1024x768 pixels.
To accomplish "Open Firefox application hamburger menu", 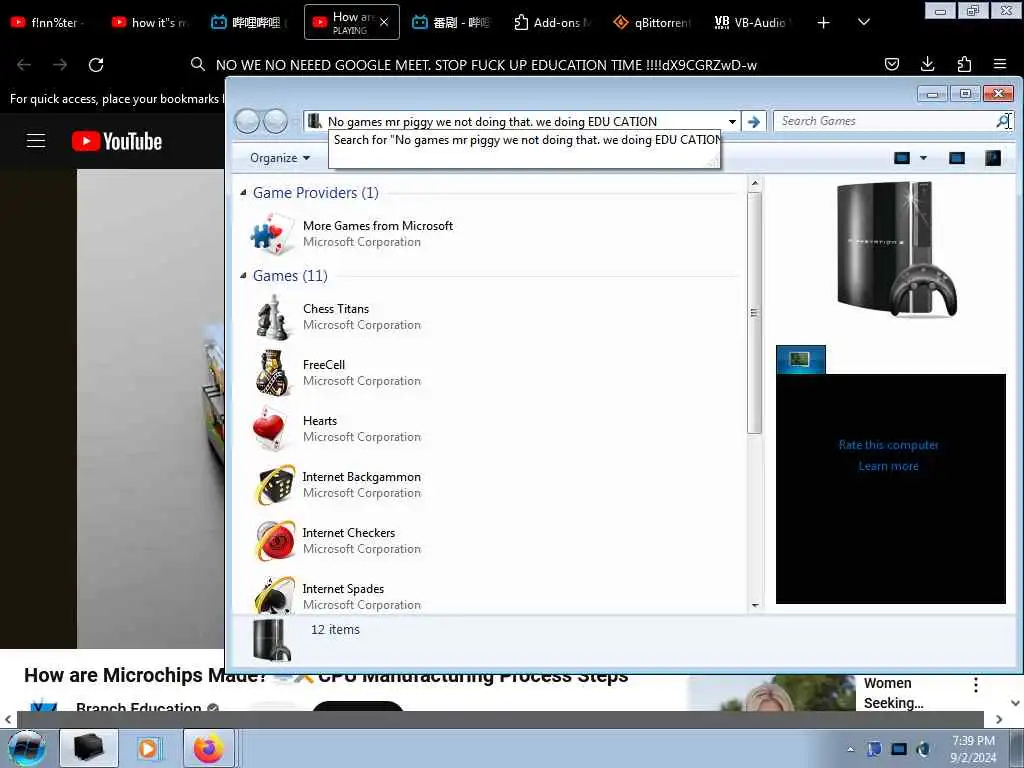I will click(x=1000, y=64).
